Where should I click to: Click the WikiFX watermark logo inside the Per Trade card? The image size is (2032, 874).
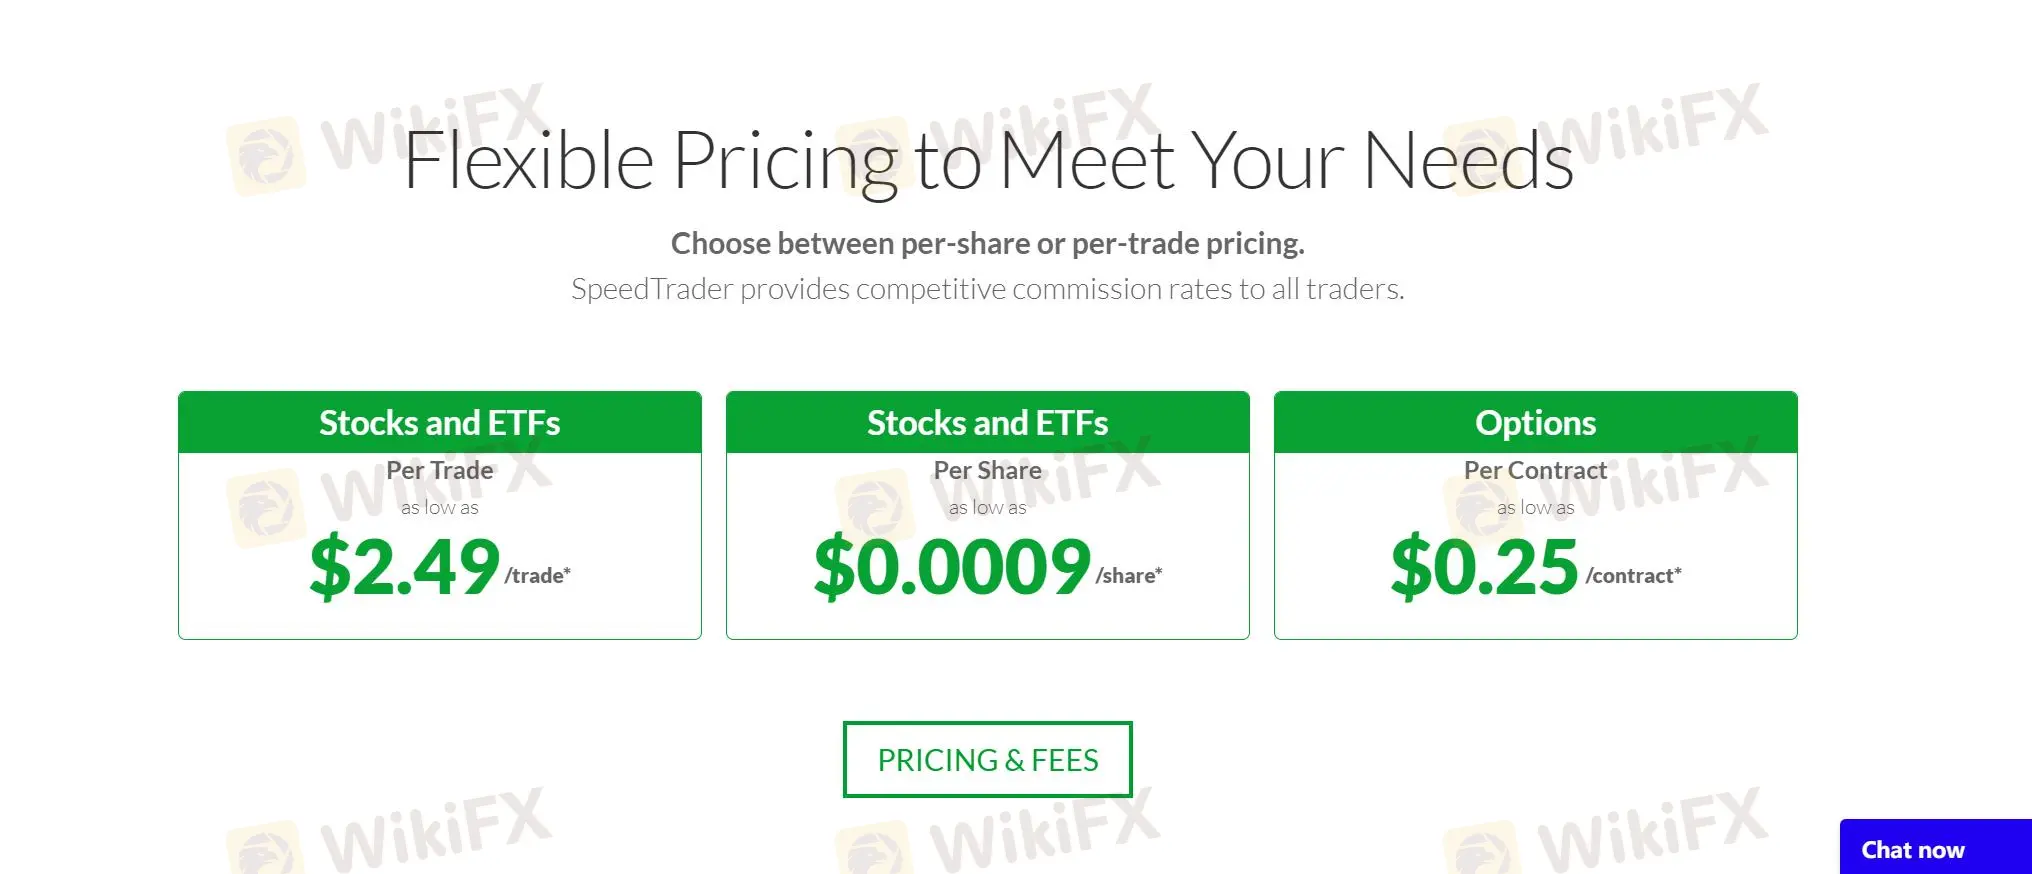click(x=266, y=508)
